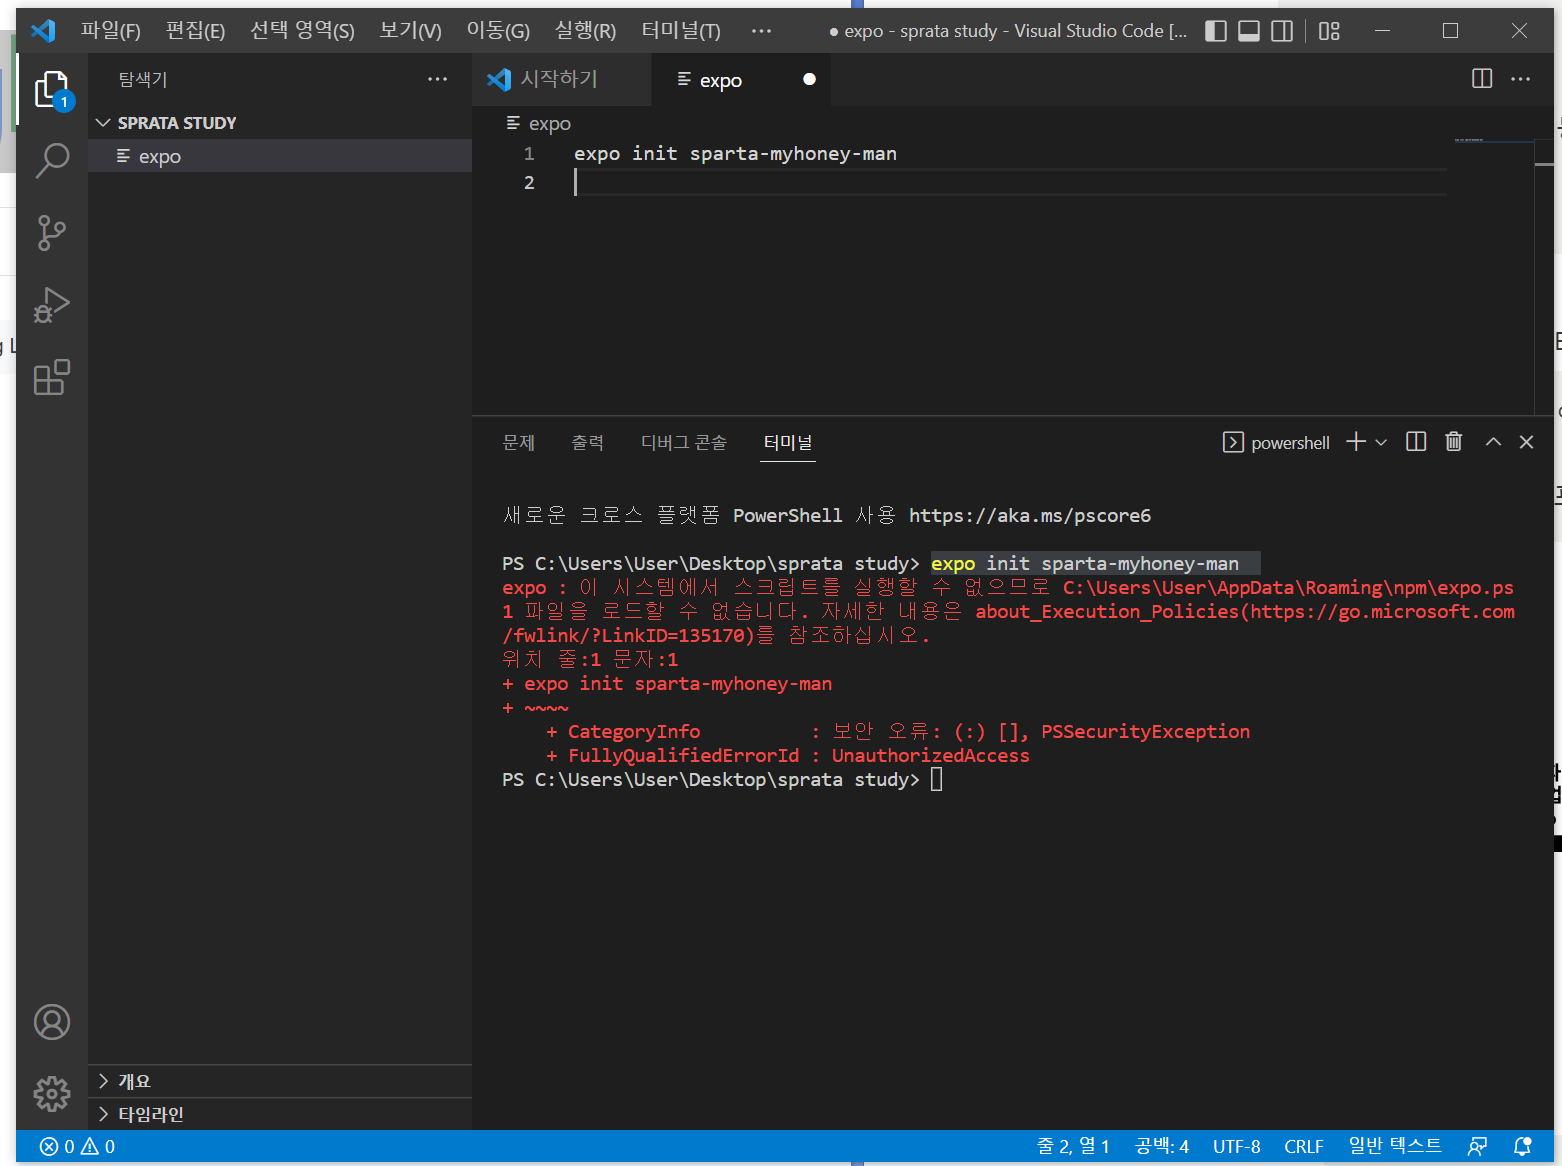This screenshot has width=1562, height=1166.
Task: Click 줄 2, 열 1 cursor position
Action: [1073, 1146]
